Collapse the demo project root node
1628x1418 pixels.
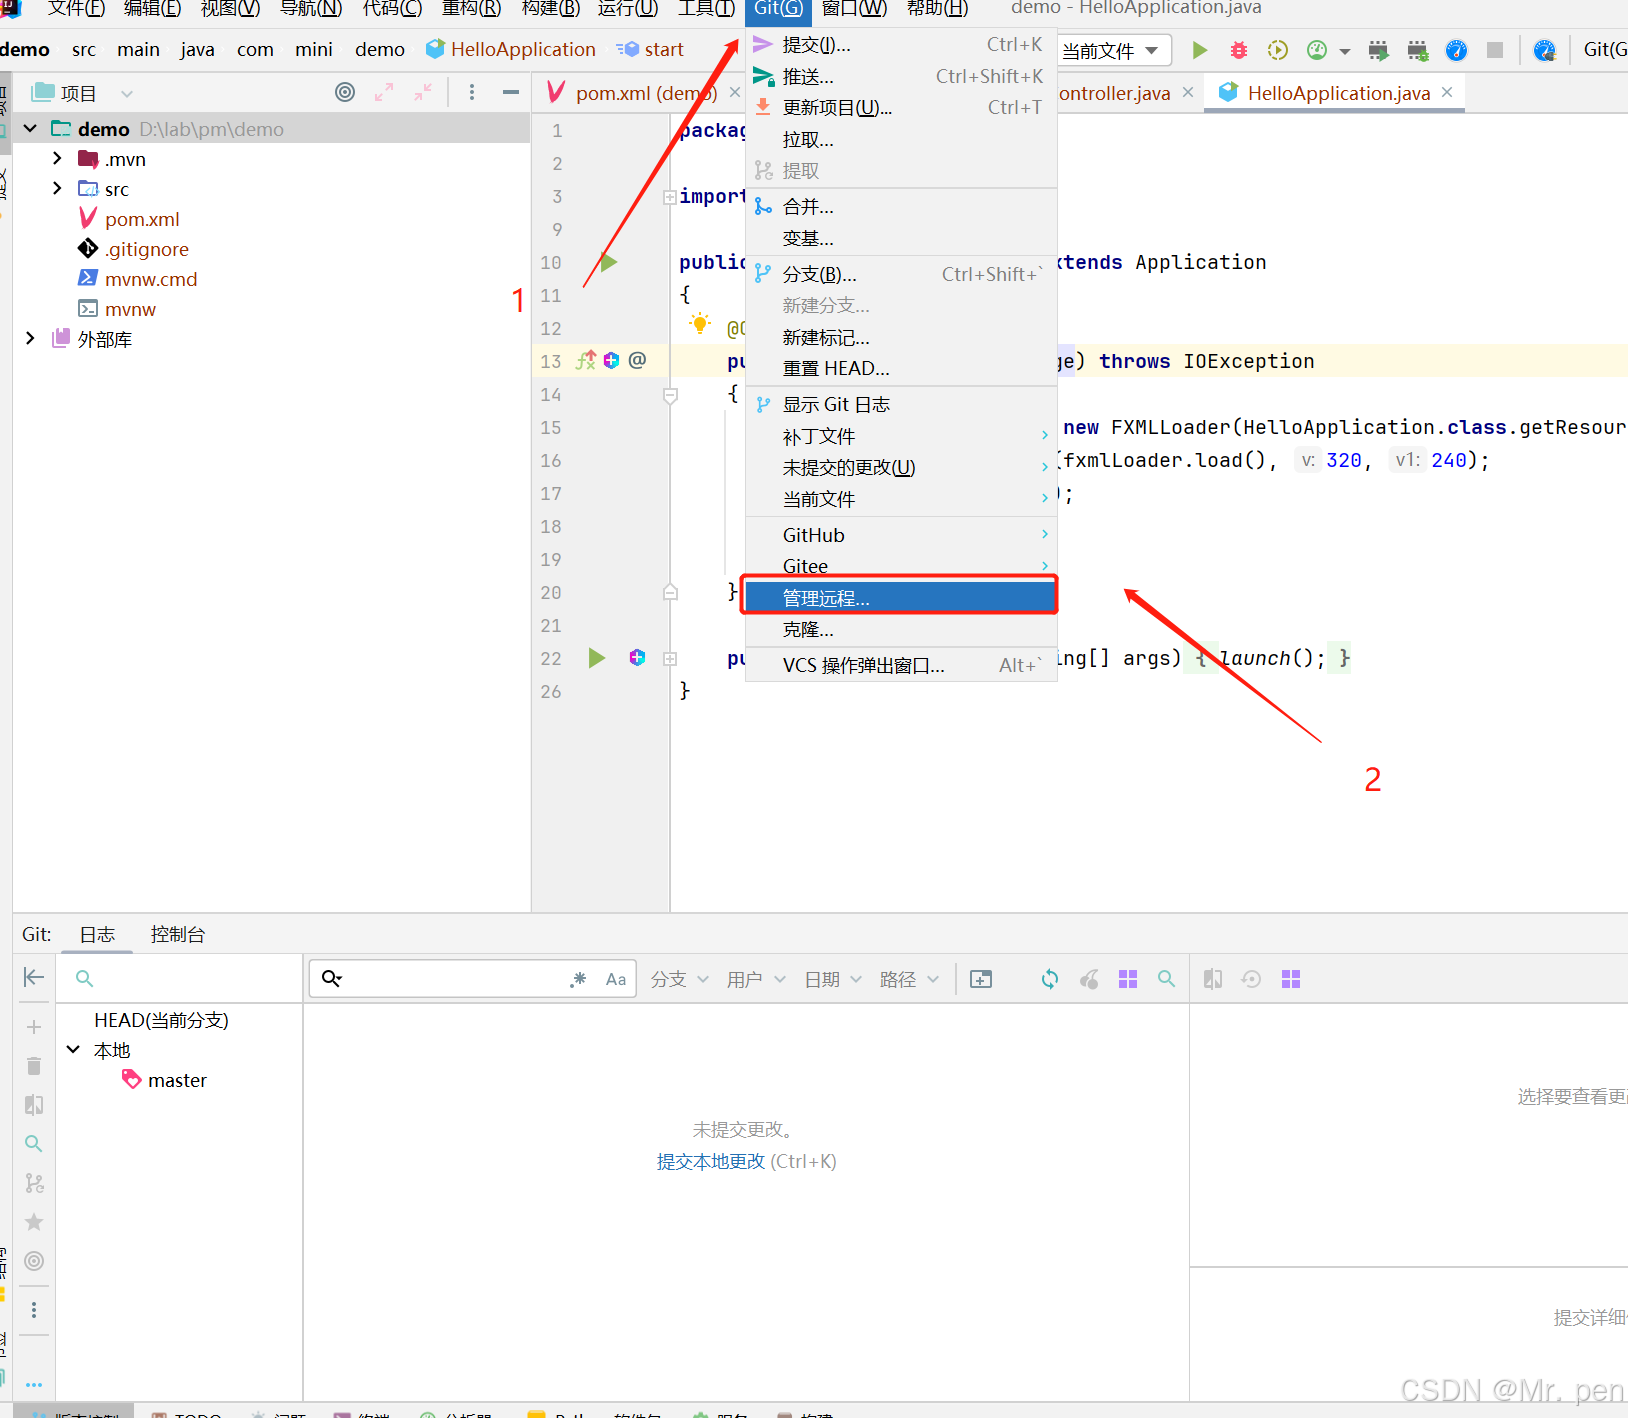30,128
